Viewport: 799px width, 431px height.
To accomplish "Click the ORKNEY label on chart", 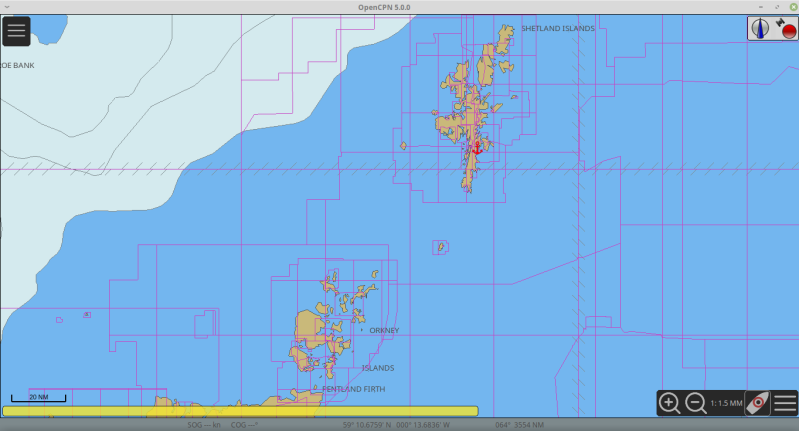I will click(x=384, y=330).
